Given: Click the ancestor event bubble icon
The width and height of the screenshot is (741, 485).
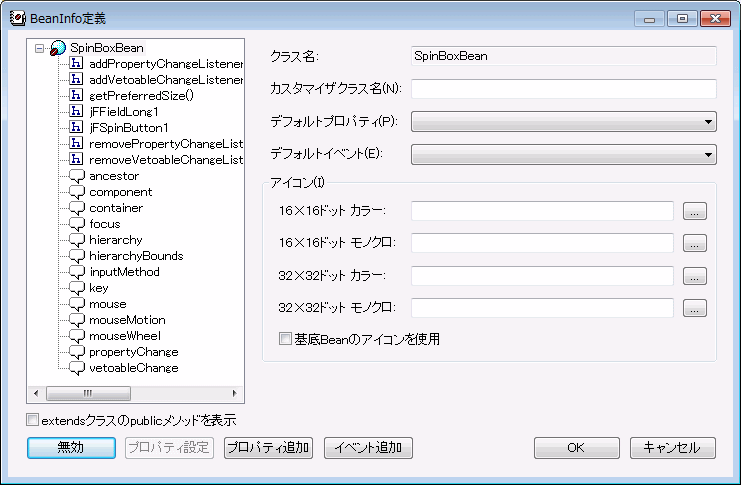Looking at the screenshot, I should click(x=77, y=176).
